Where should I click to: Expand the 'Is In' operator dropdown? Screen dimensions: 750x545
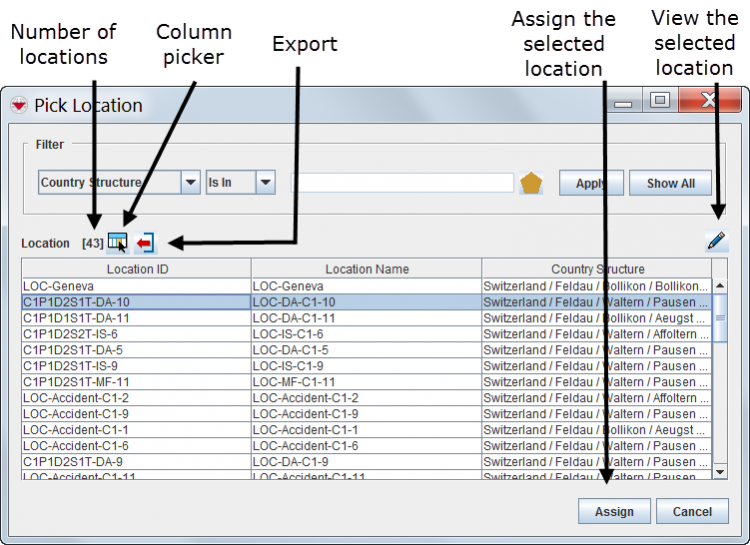(x=265, y=183)
